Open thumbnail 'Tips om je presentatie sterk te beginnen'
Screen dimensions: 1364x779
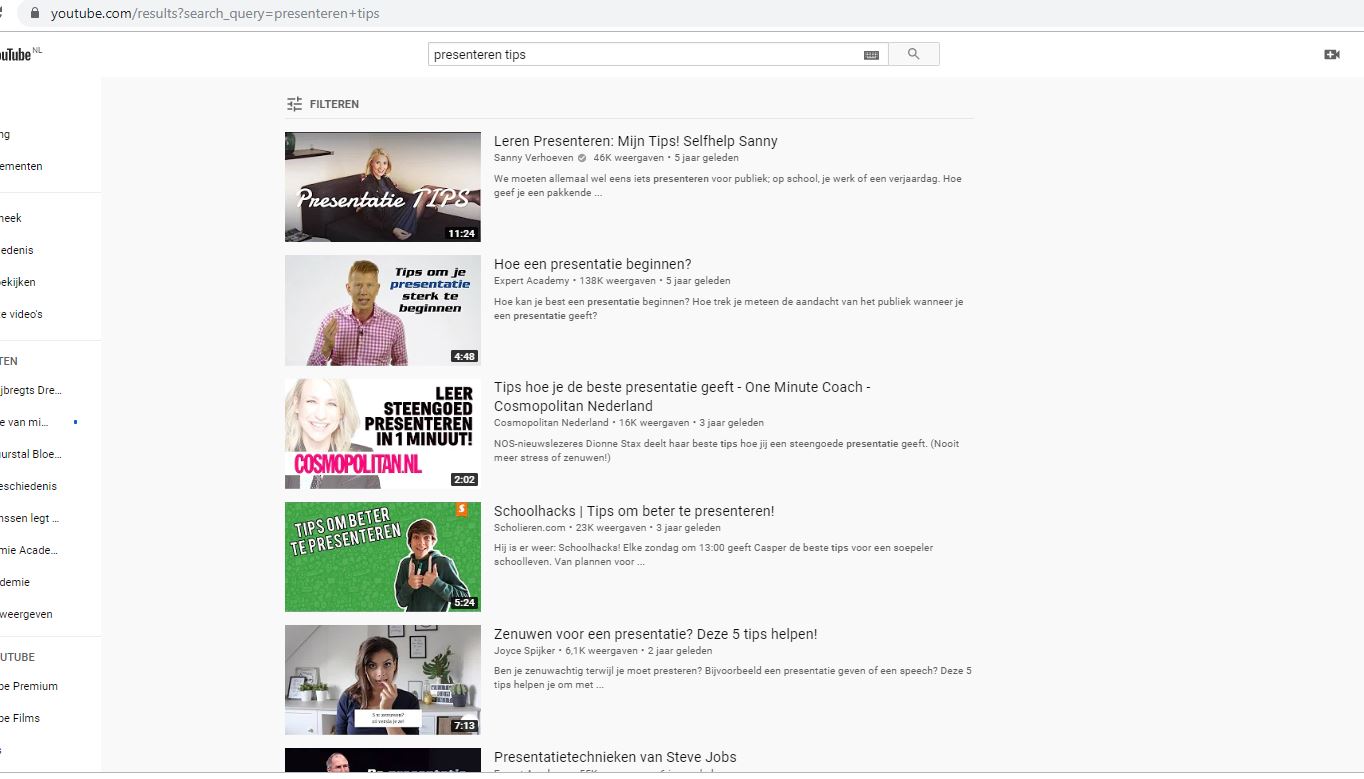(x=383, y=310)
